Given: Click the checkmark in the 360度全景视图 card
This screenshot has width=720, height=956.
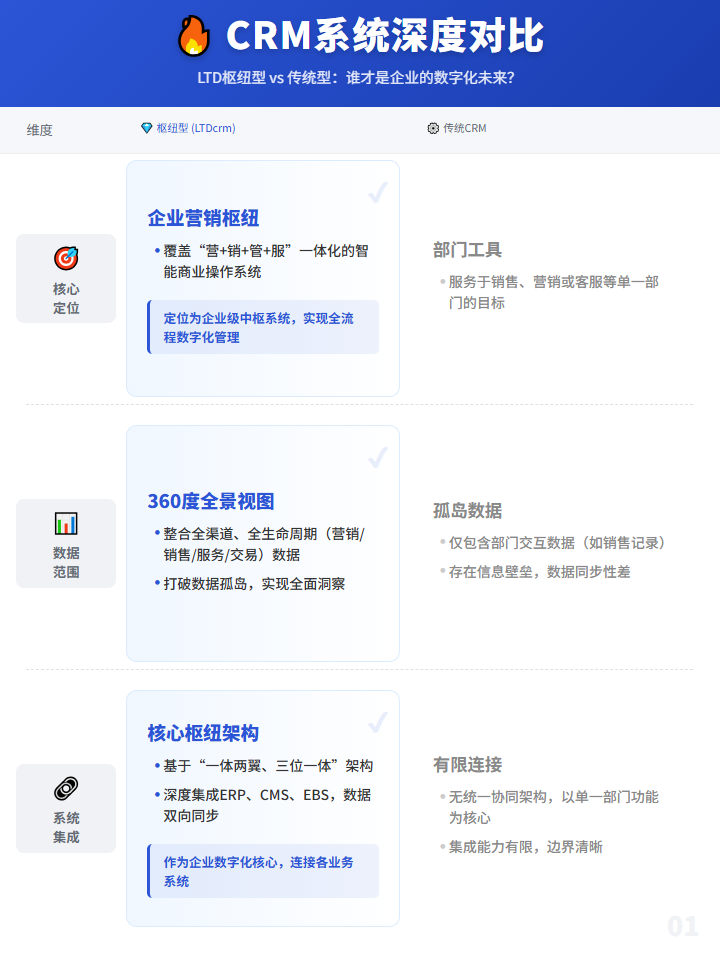Looking at the screenshot, I should point(377,457).
